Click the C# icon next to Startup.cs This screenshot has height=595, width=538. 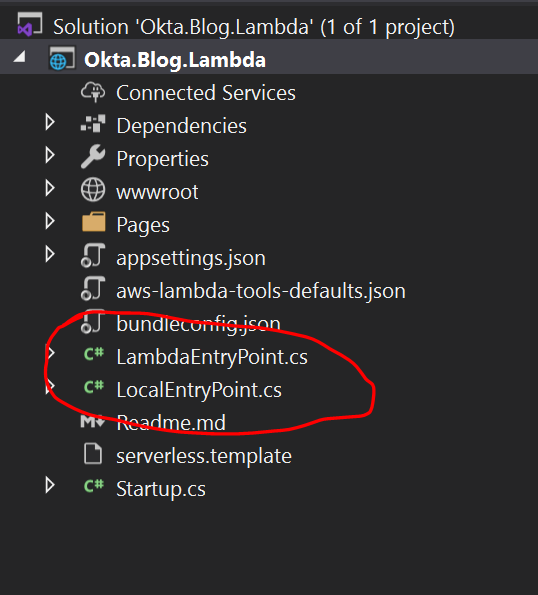coord(94,486)
